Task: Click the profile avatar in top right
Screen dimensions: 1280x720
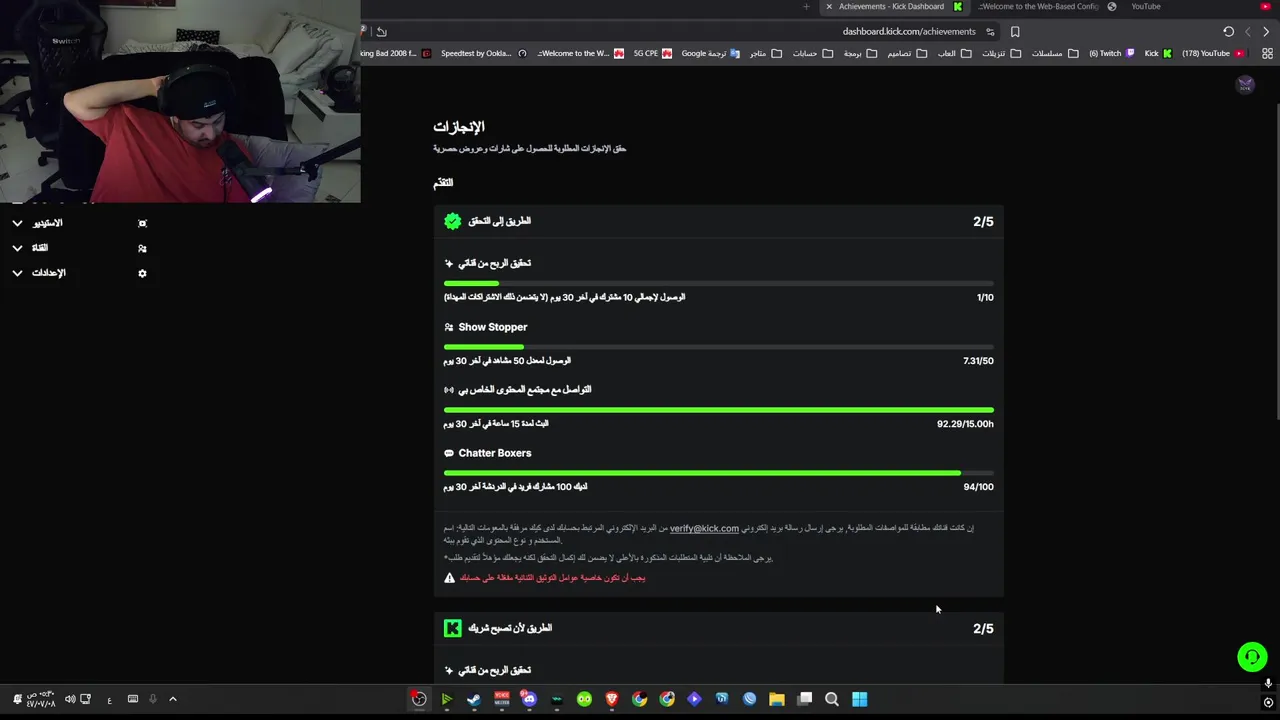Action: (x=1245, y=86)
